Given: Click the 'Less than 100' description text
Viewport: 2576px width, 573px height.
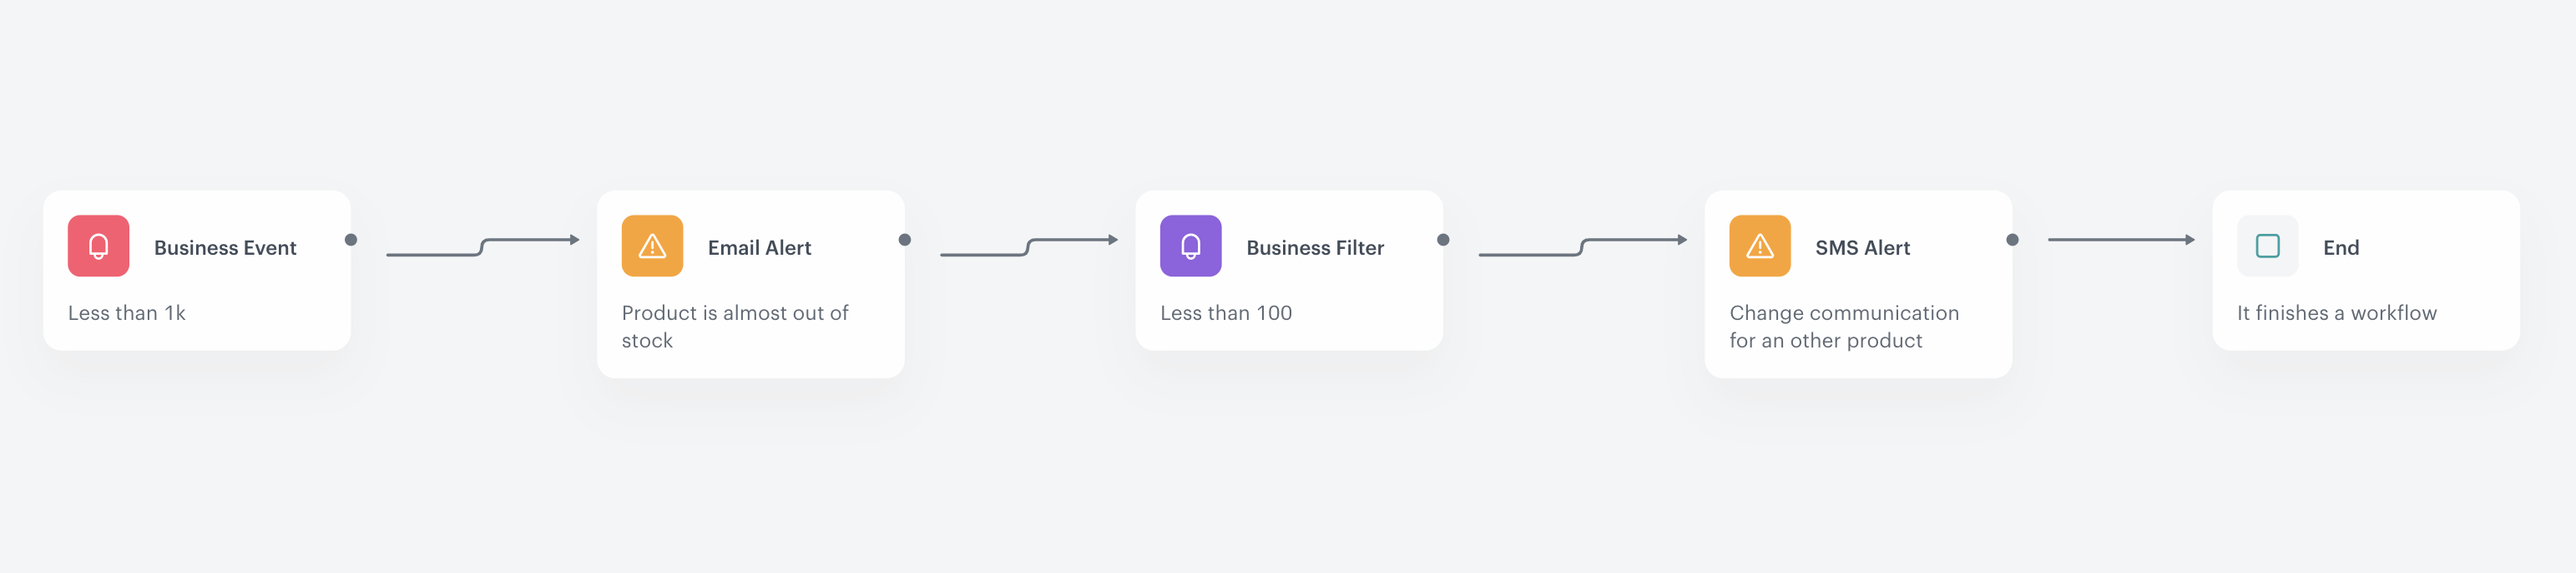Looking at the screenshot, I should (x=1226, y=313).
